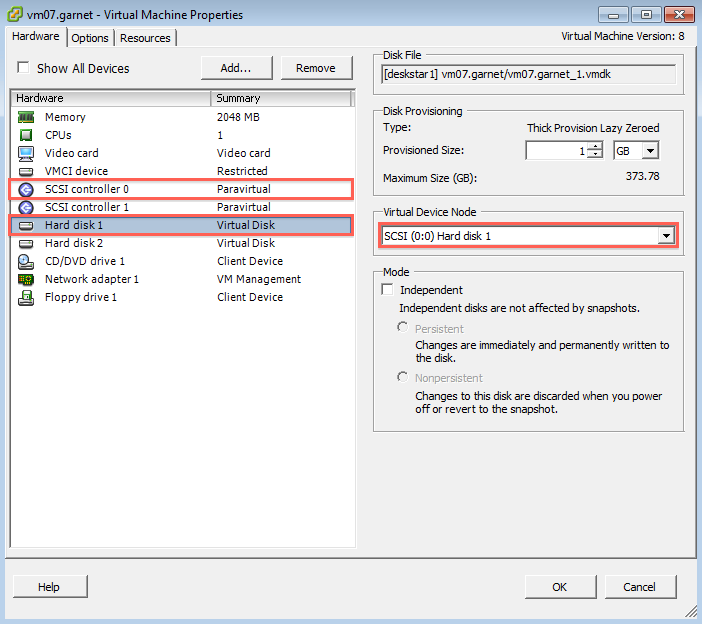The image size is (702, 624).
Task: Click the Help button
Action: (49, 586)
